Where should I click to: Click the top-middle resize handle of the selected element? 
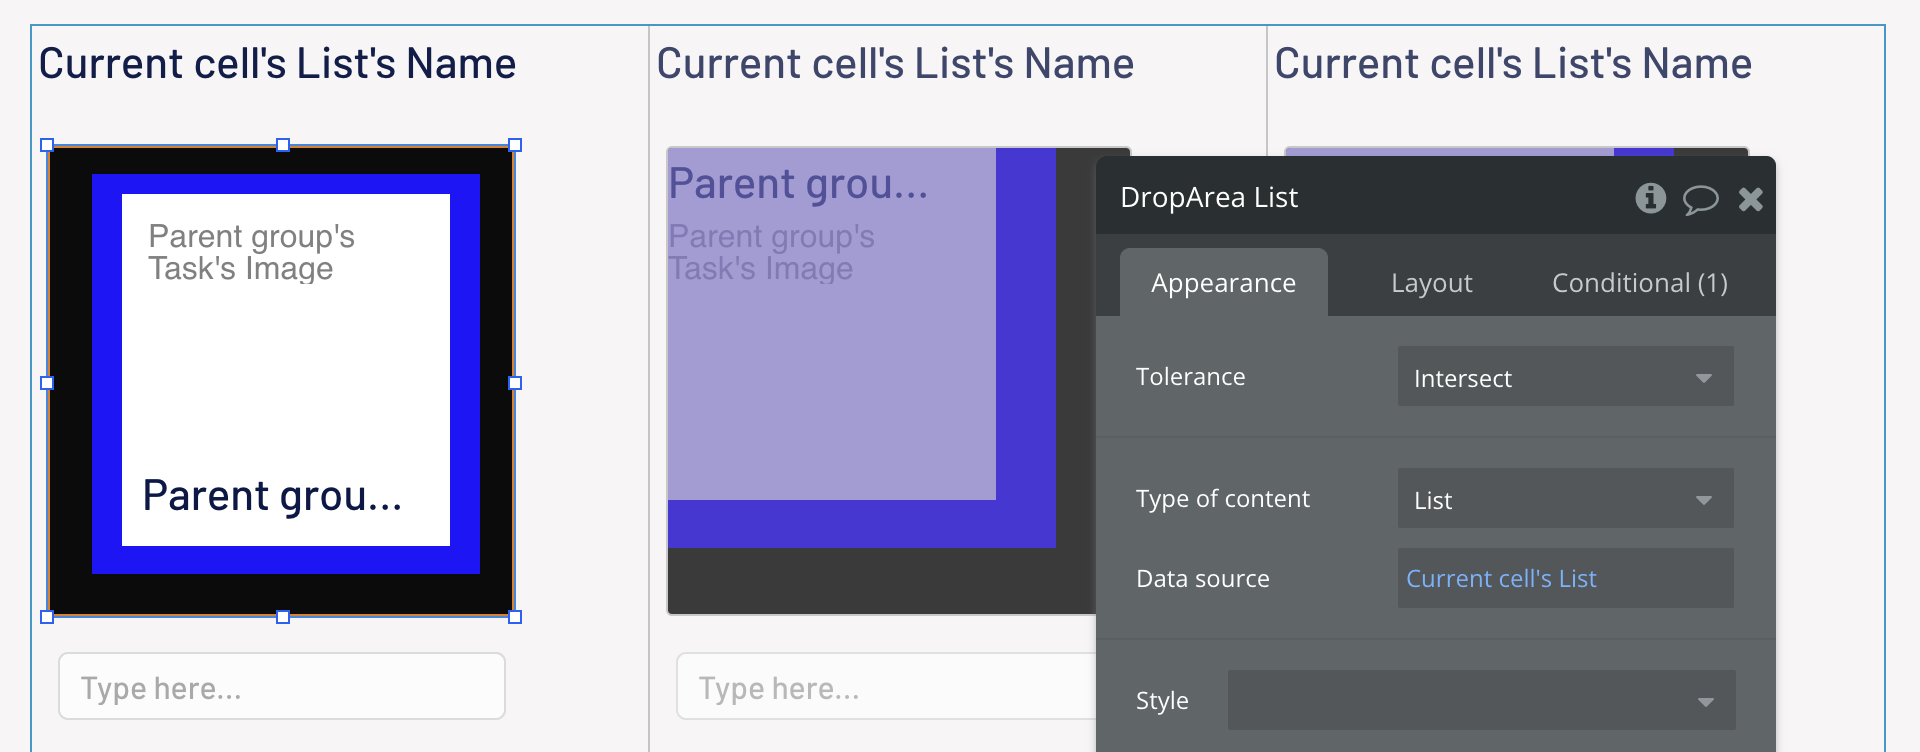[283, 145]
